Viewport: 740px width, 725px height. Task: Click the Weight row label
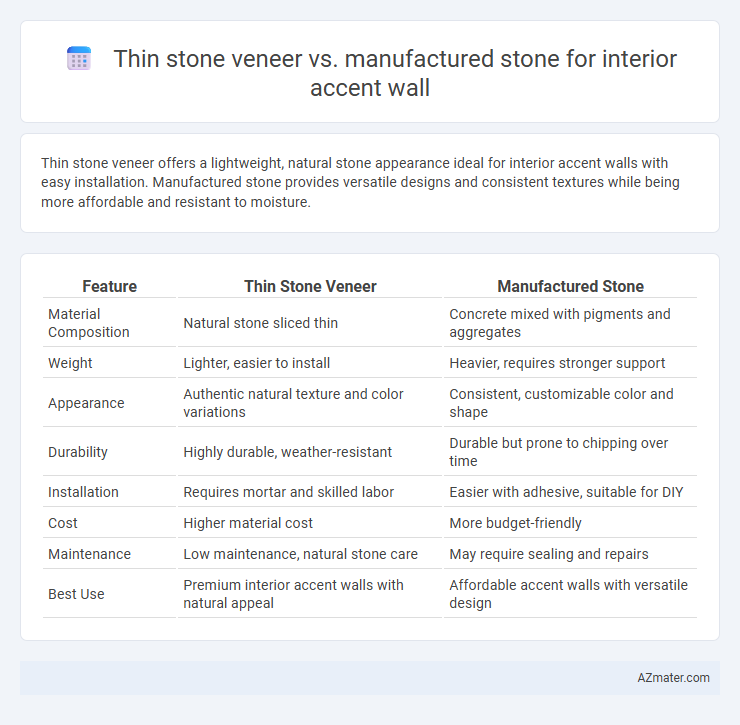(70, 363)
